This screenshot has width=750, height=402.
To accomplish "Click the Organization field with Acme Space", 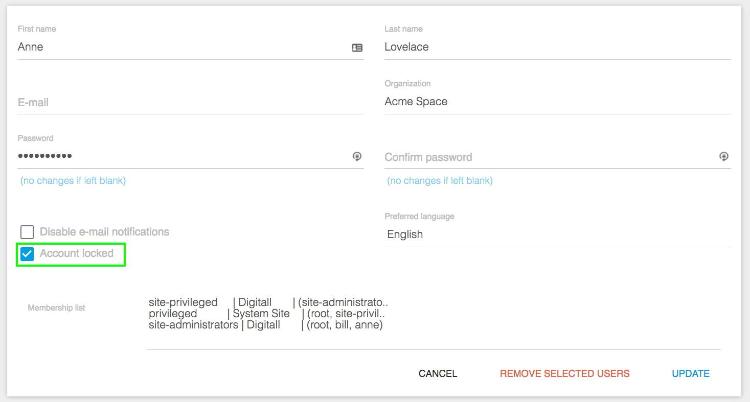I will [x=558, y=102].
